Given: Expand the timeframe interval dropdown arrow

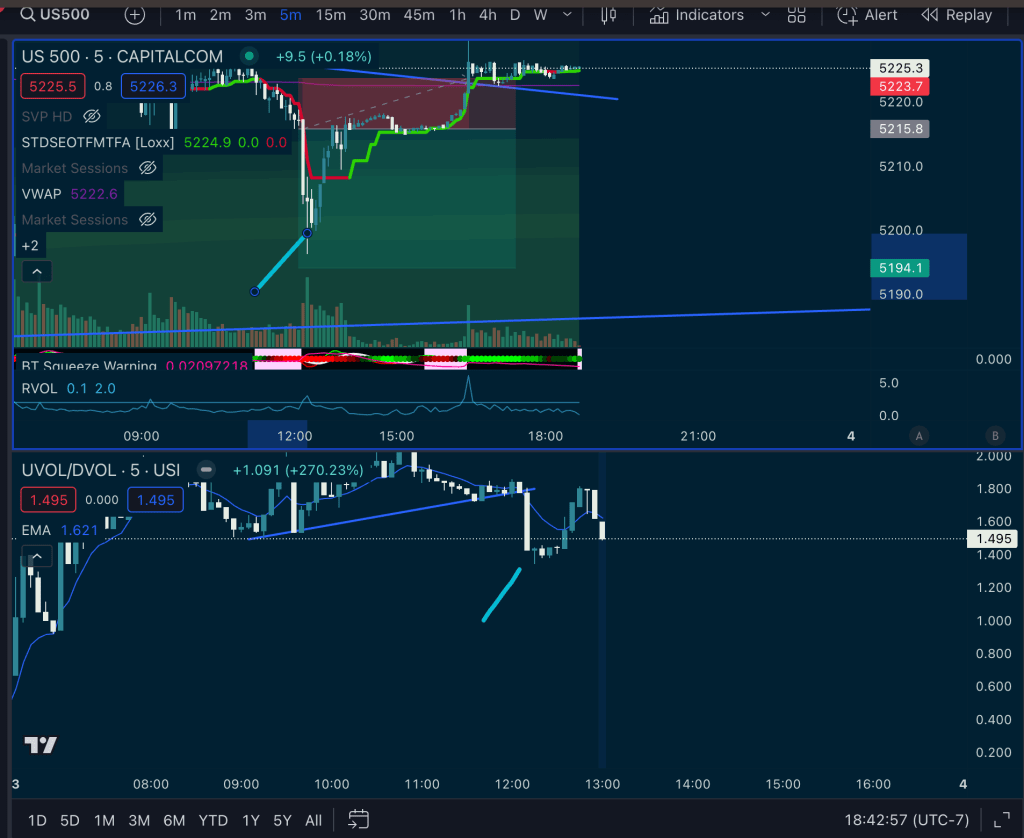Looking at the screenshot, I should [x=567, y=15].
